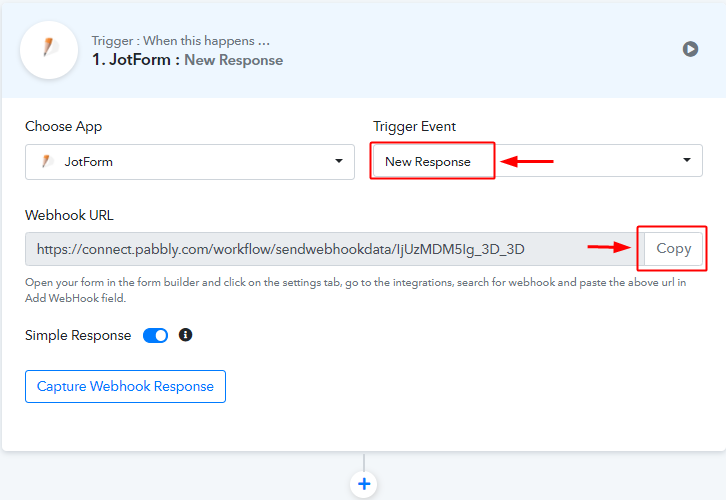Screen dimensions: 726x500
Task: Select the New Response value in Trigger Event
Action: pos(428,162)
